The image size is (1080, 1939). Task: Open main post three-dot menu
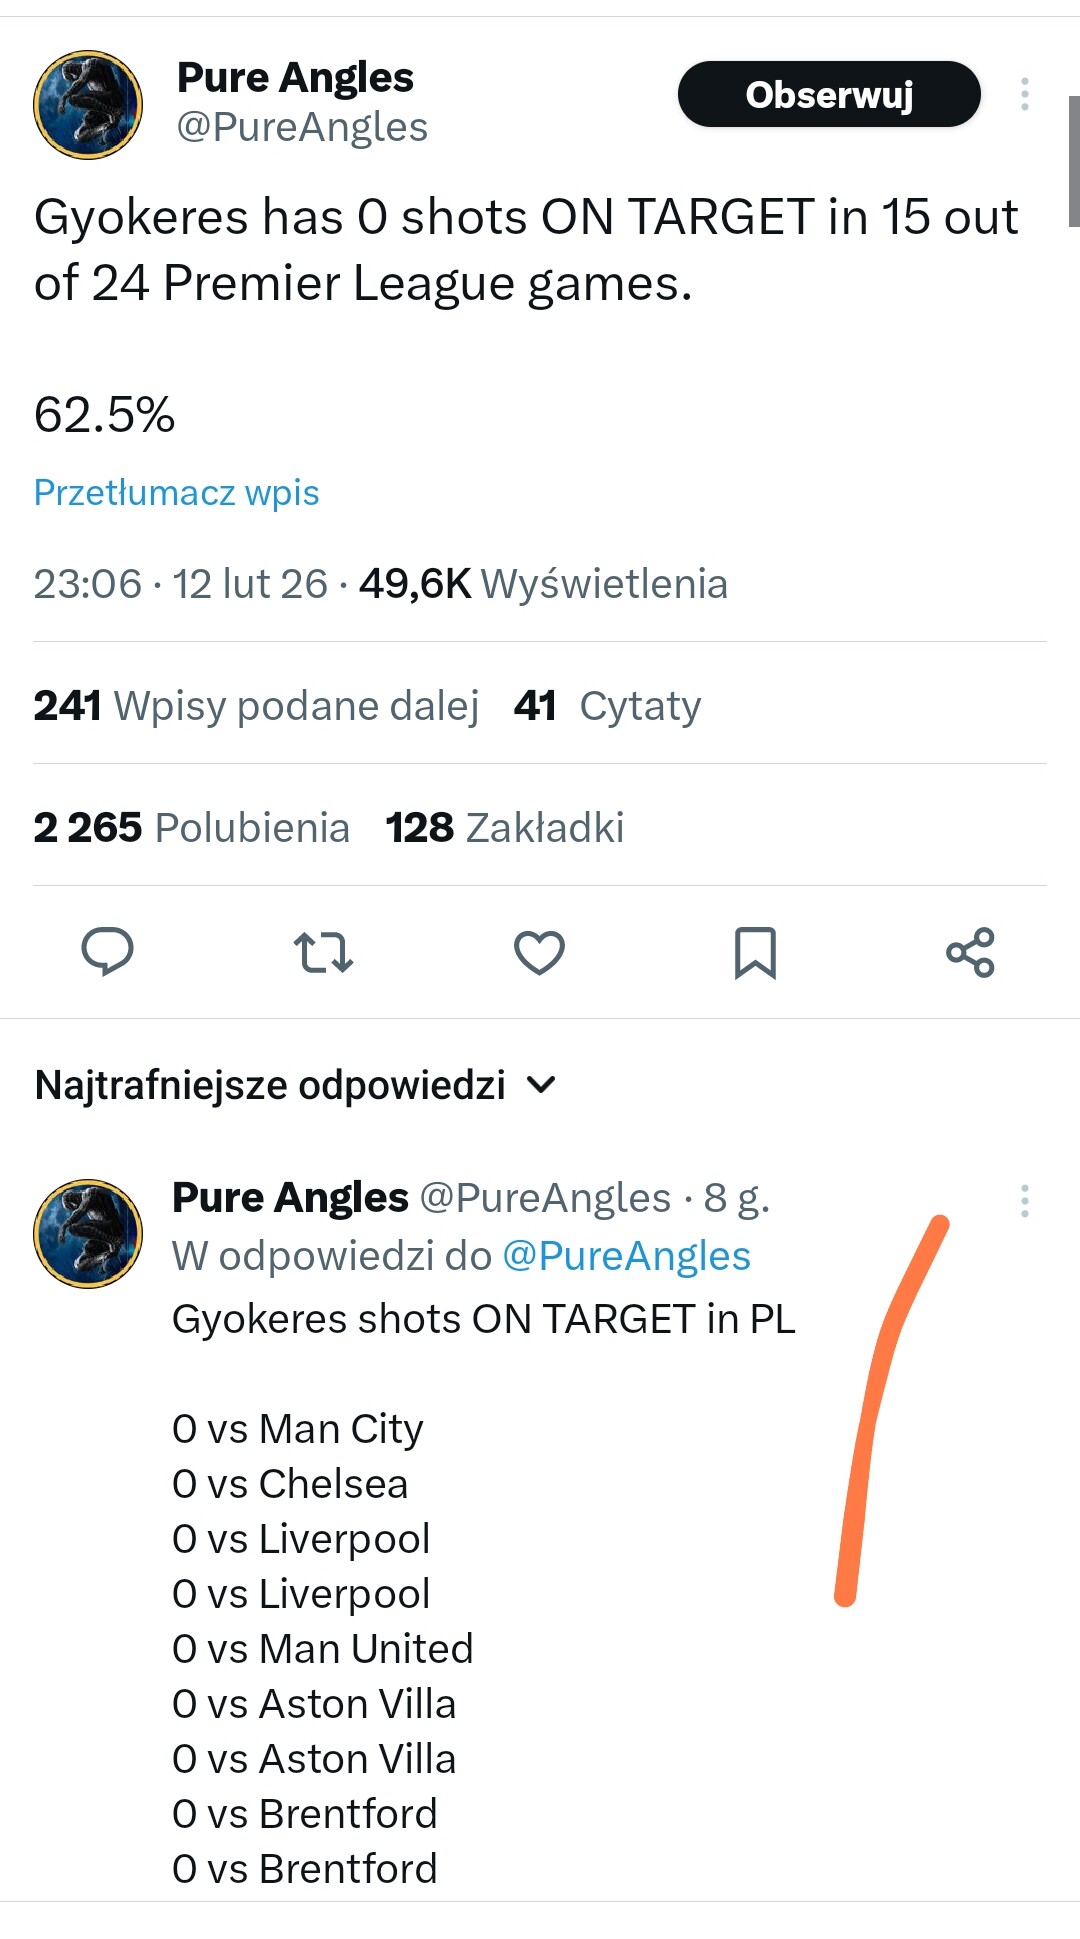click(1024, 94)
